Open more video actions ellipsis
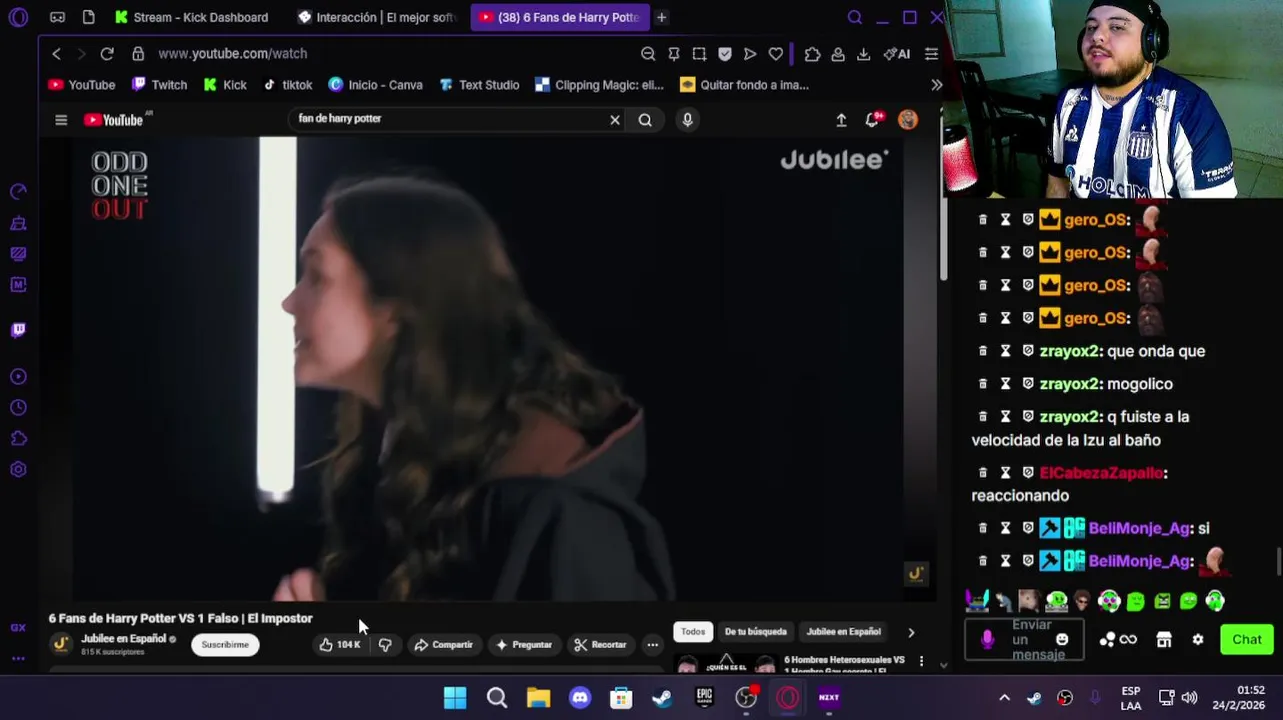 tap(653, 645)
